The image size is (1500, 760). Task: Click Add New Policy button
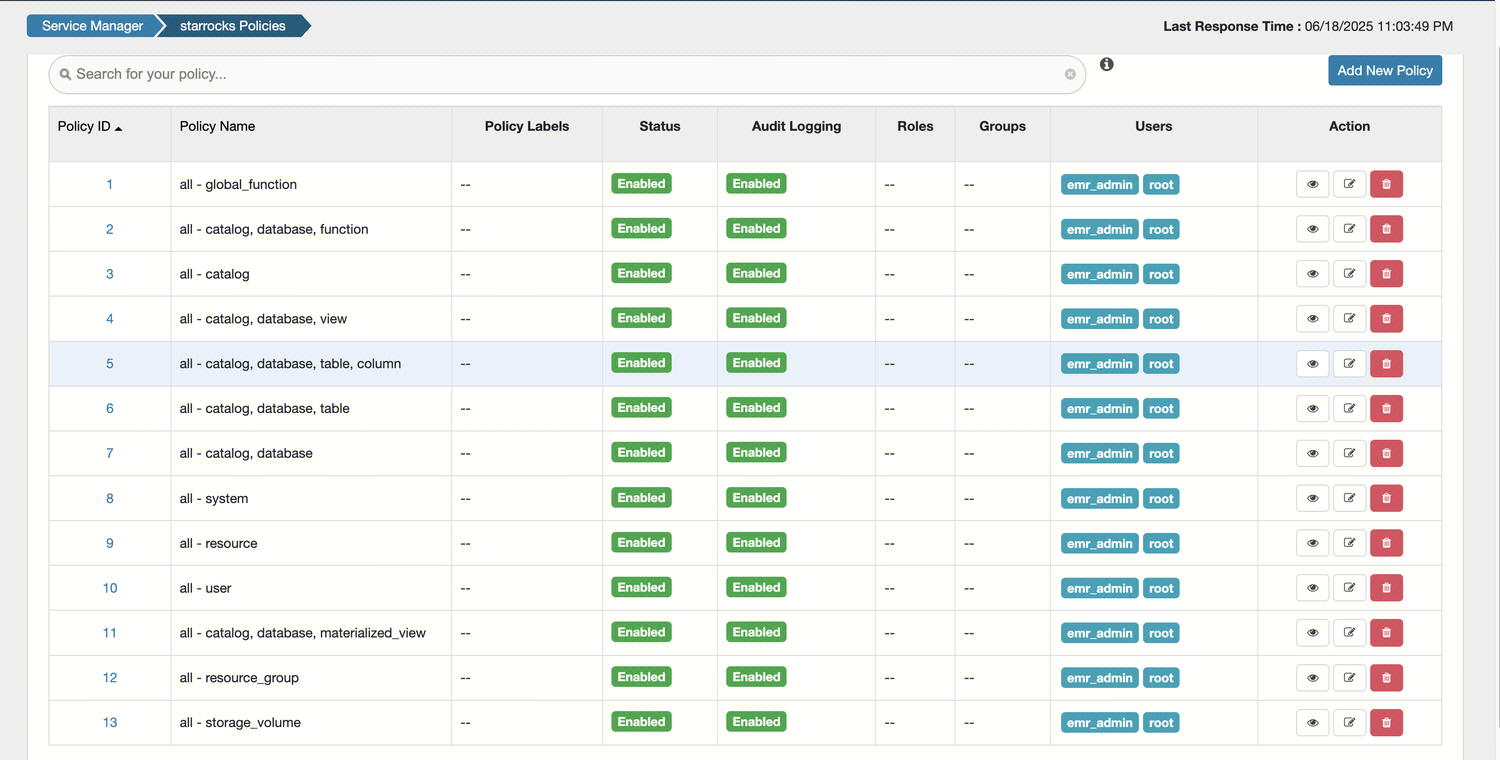coord(1385,70)
